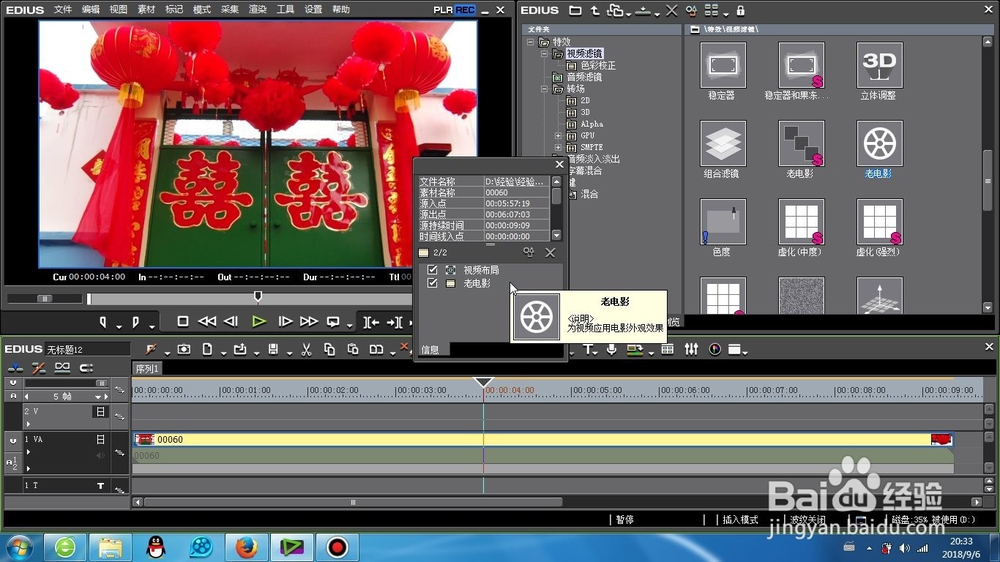Image resolution: width=1000 pixels, height=562 pixels.
Task: Open the In point dropdown arrow
Action: pos(119,326)
